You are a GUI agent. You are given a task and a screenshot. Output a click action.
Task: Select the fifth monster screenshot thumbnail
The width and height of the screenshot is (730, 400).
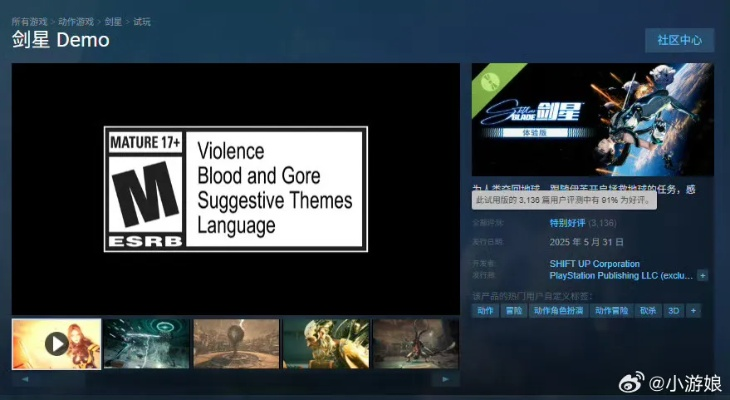click(416, 344)
